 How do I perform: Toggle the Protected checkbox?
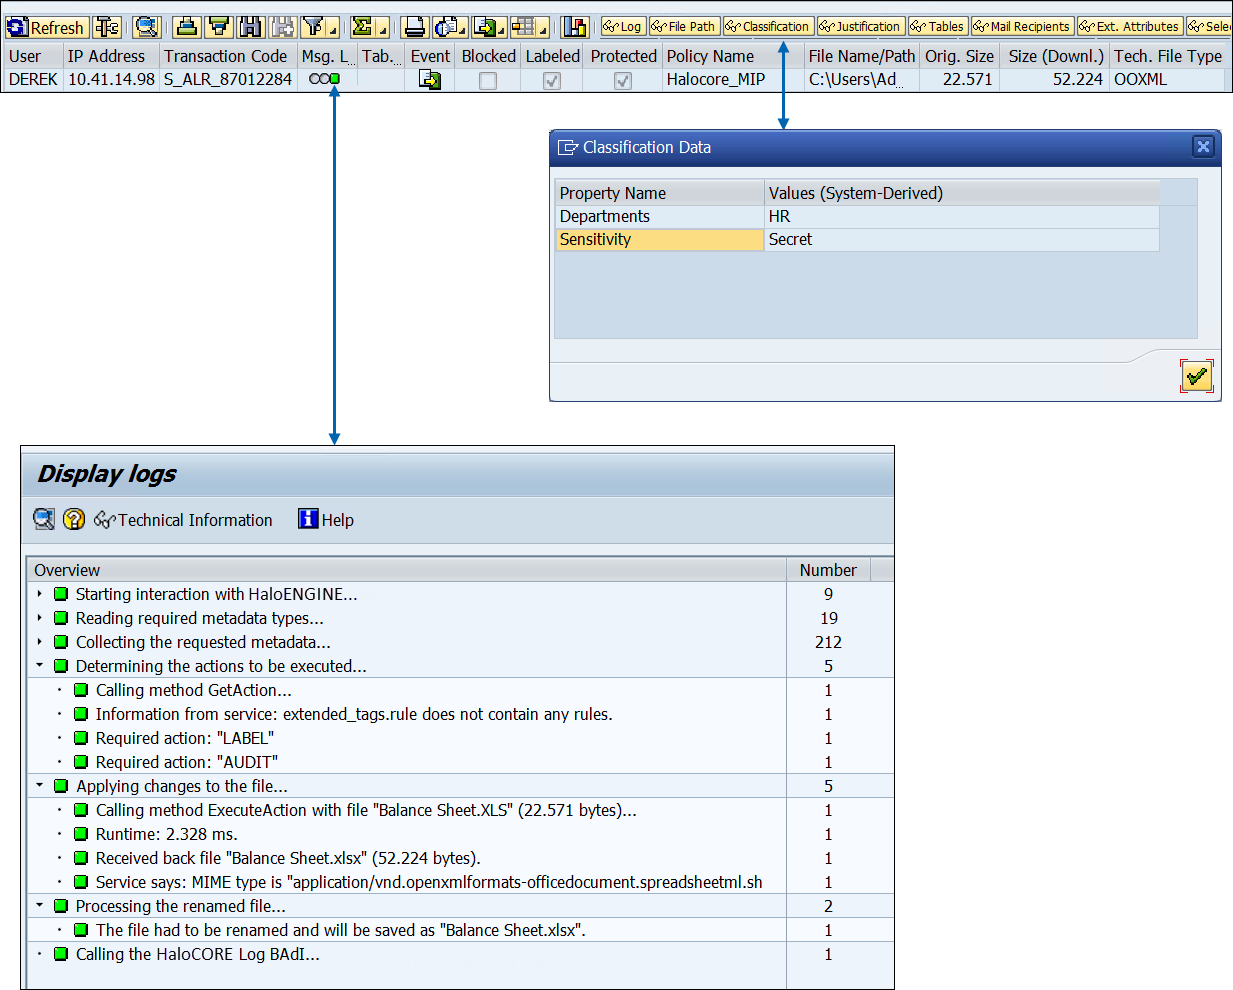pos(623,81)
